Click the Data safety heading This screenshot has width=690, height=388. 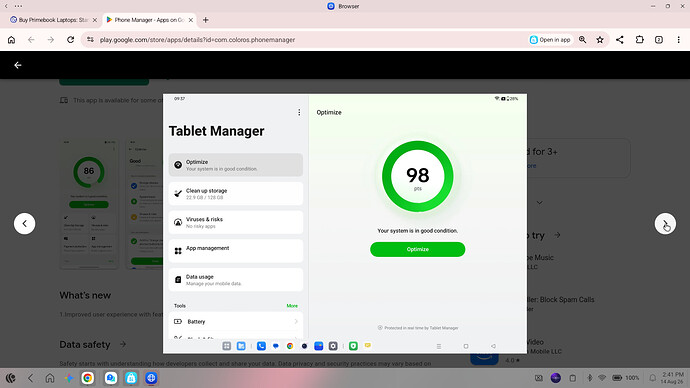click(x=85, y=344)
